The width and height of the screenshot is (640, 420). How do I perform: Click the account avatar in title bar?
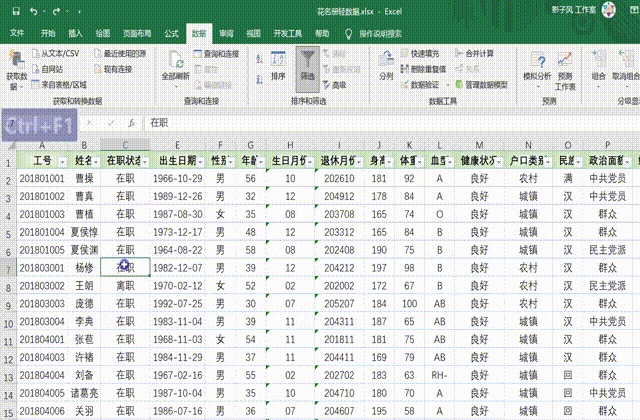point(609,10)
